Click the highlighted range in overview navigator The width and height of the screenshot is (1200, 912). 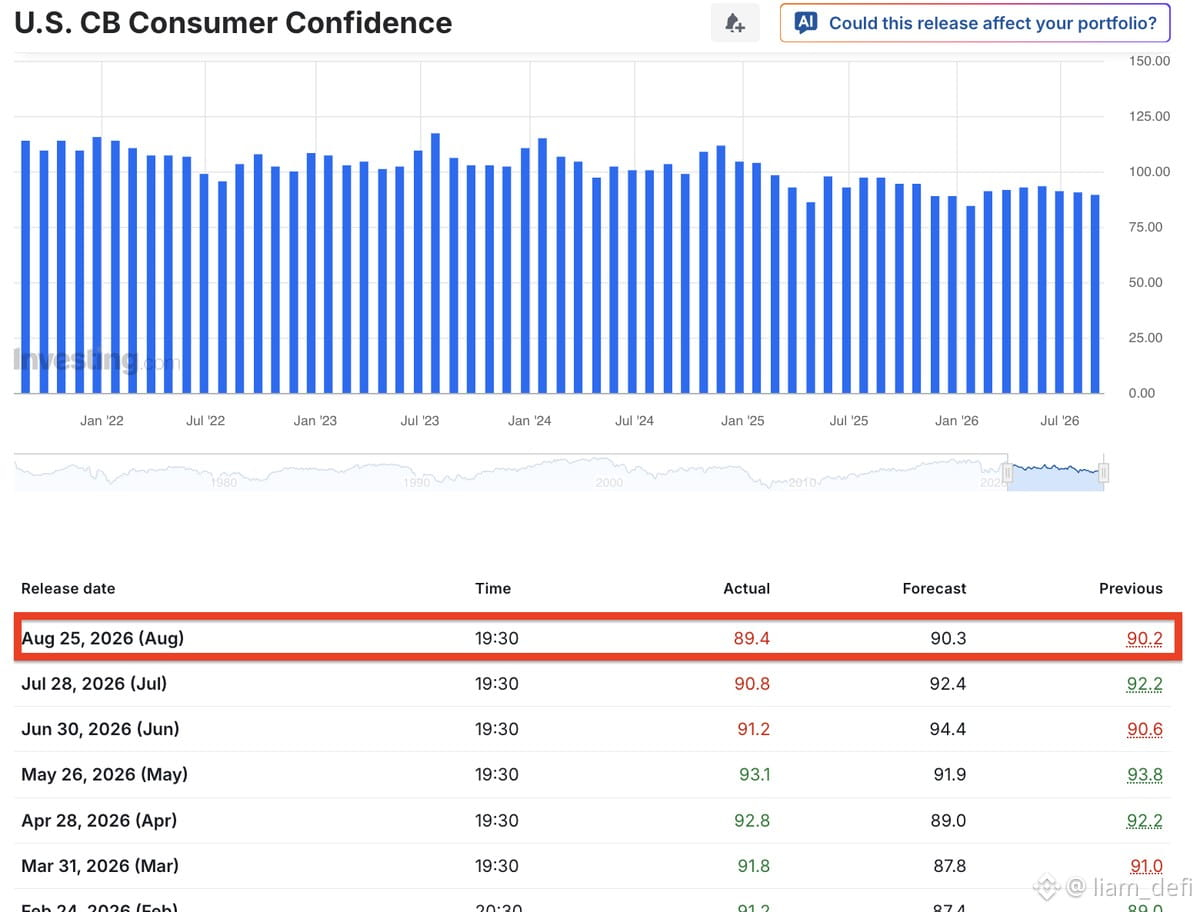(x=1056, y=473)
